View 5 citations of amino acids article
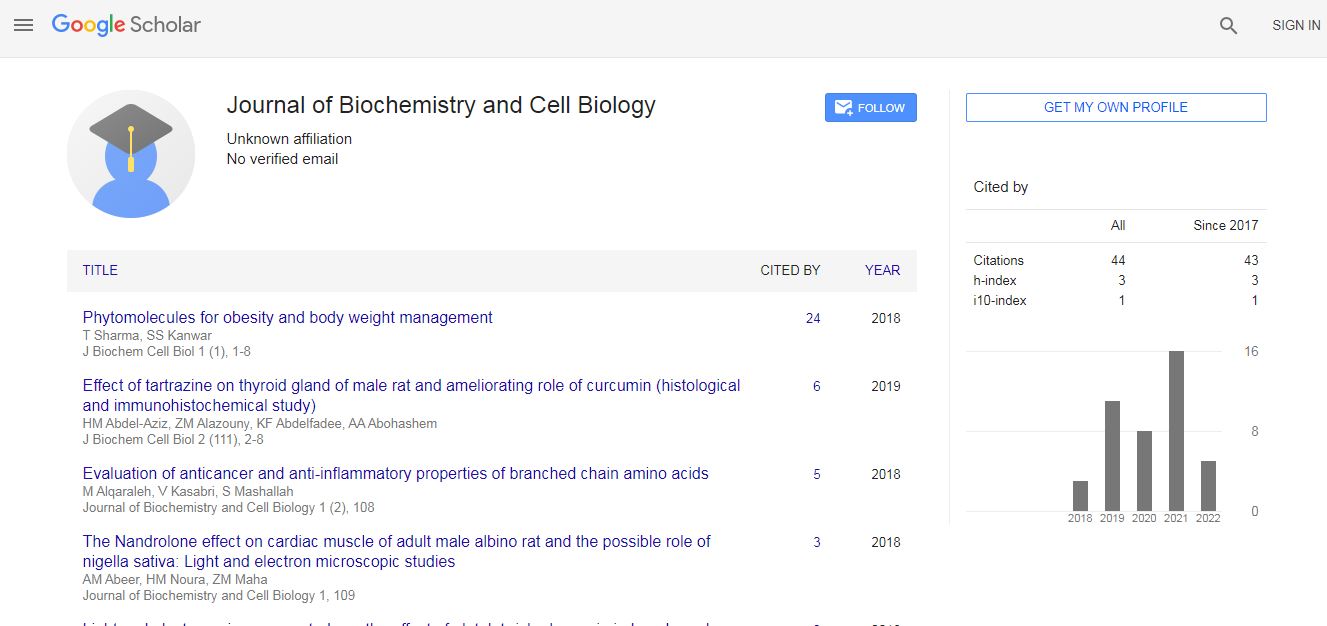The image size is (1327, 626). (x=816, y=475)
